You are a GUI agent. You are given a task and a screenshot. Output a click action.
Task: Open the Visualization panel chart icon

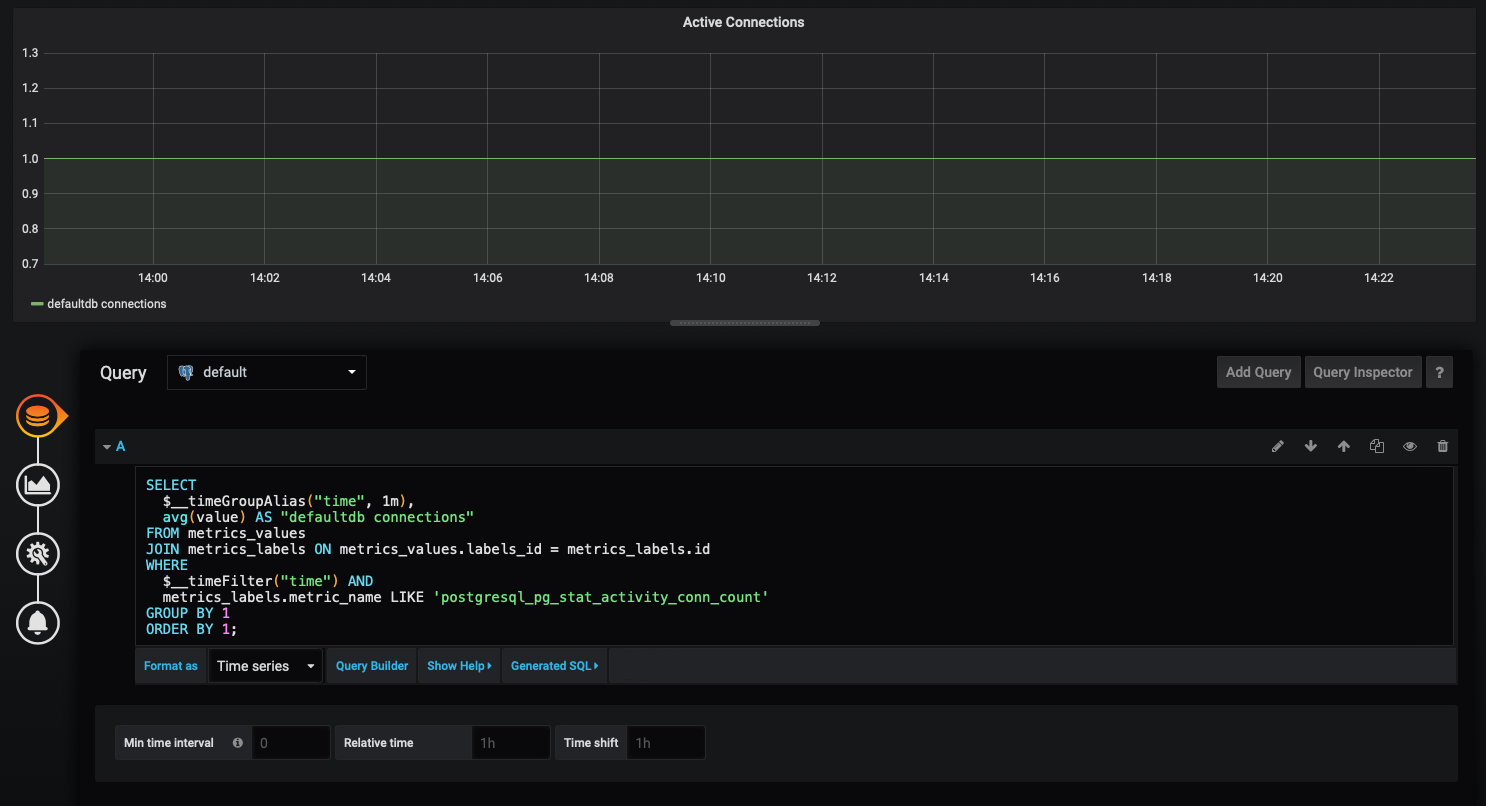[x=38, y=484]
